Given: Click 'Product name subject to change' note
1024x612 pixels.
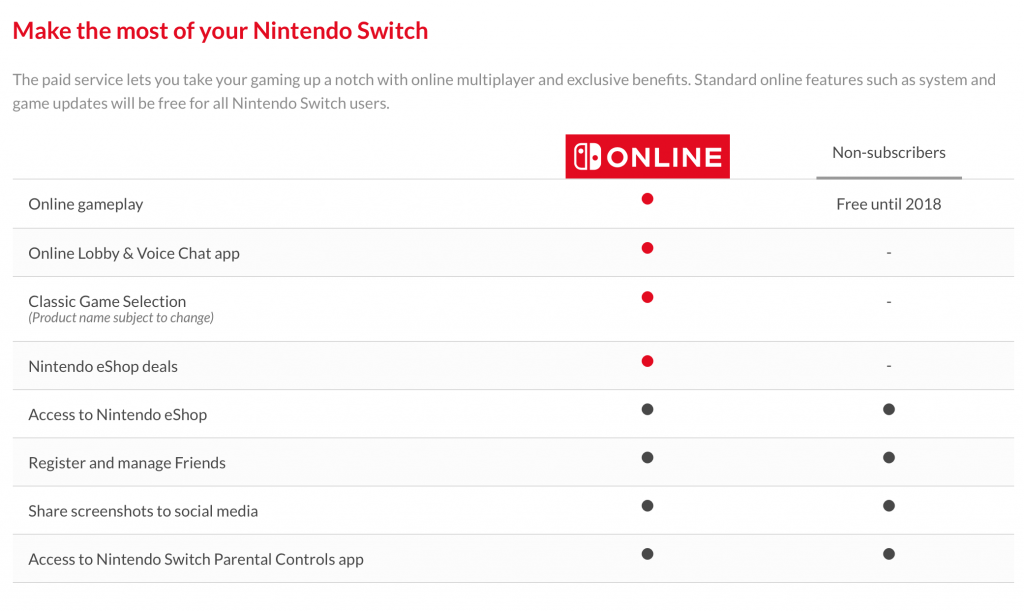Looking at the screenshot, I should pyautogui.click(x=121, y=318).
